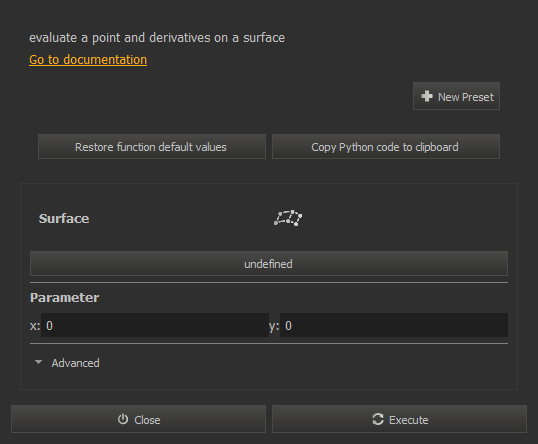Click the x: label beside the input
This screenshot has width=538, height=444.
pos(35,326)
